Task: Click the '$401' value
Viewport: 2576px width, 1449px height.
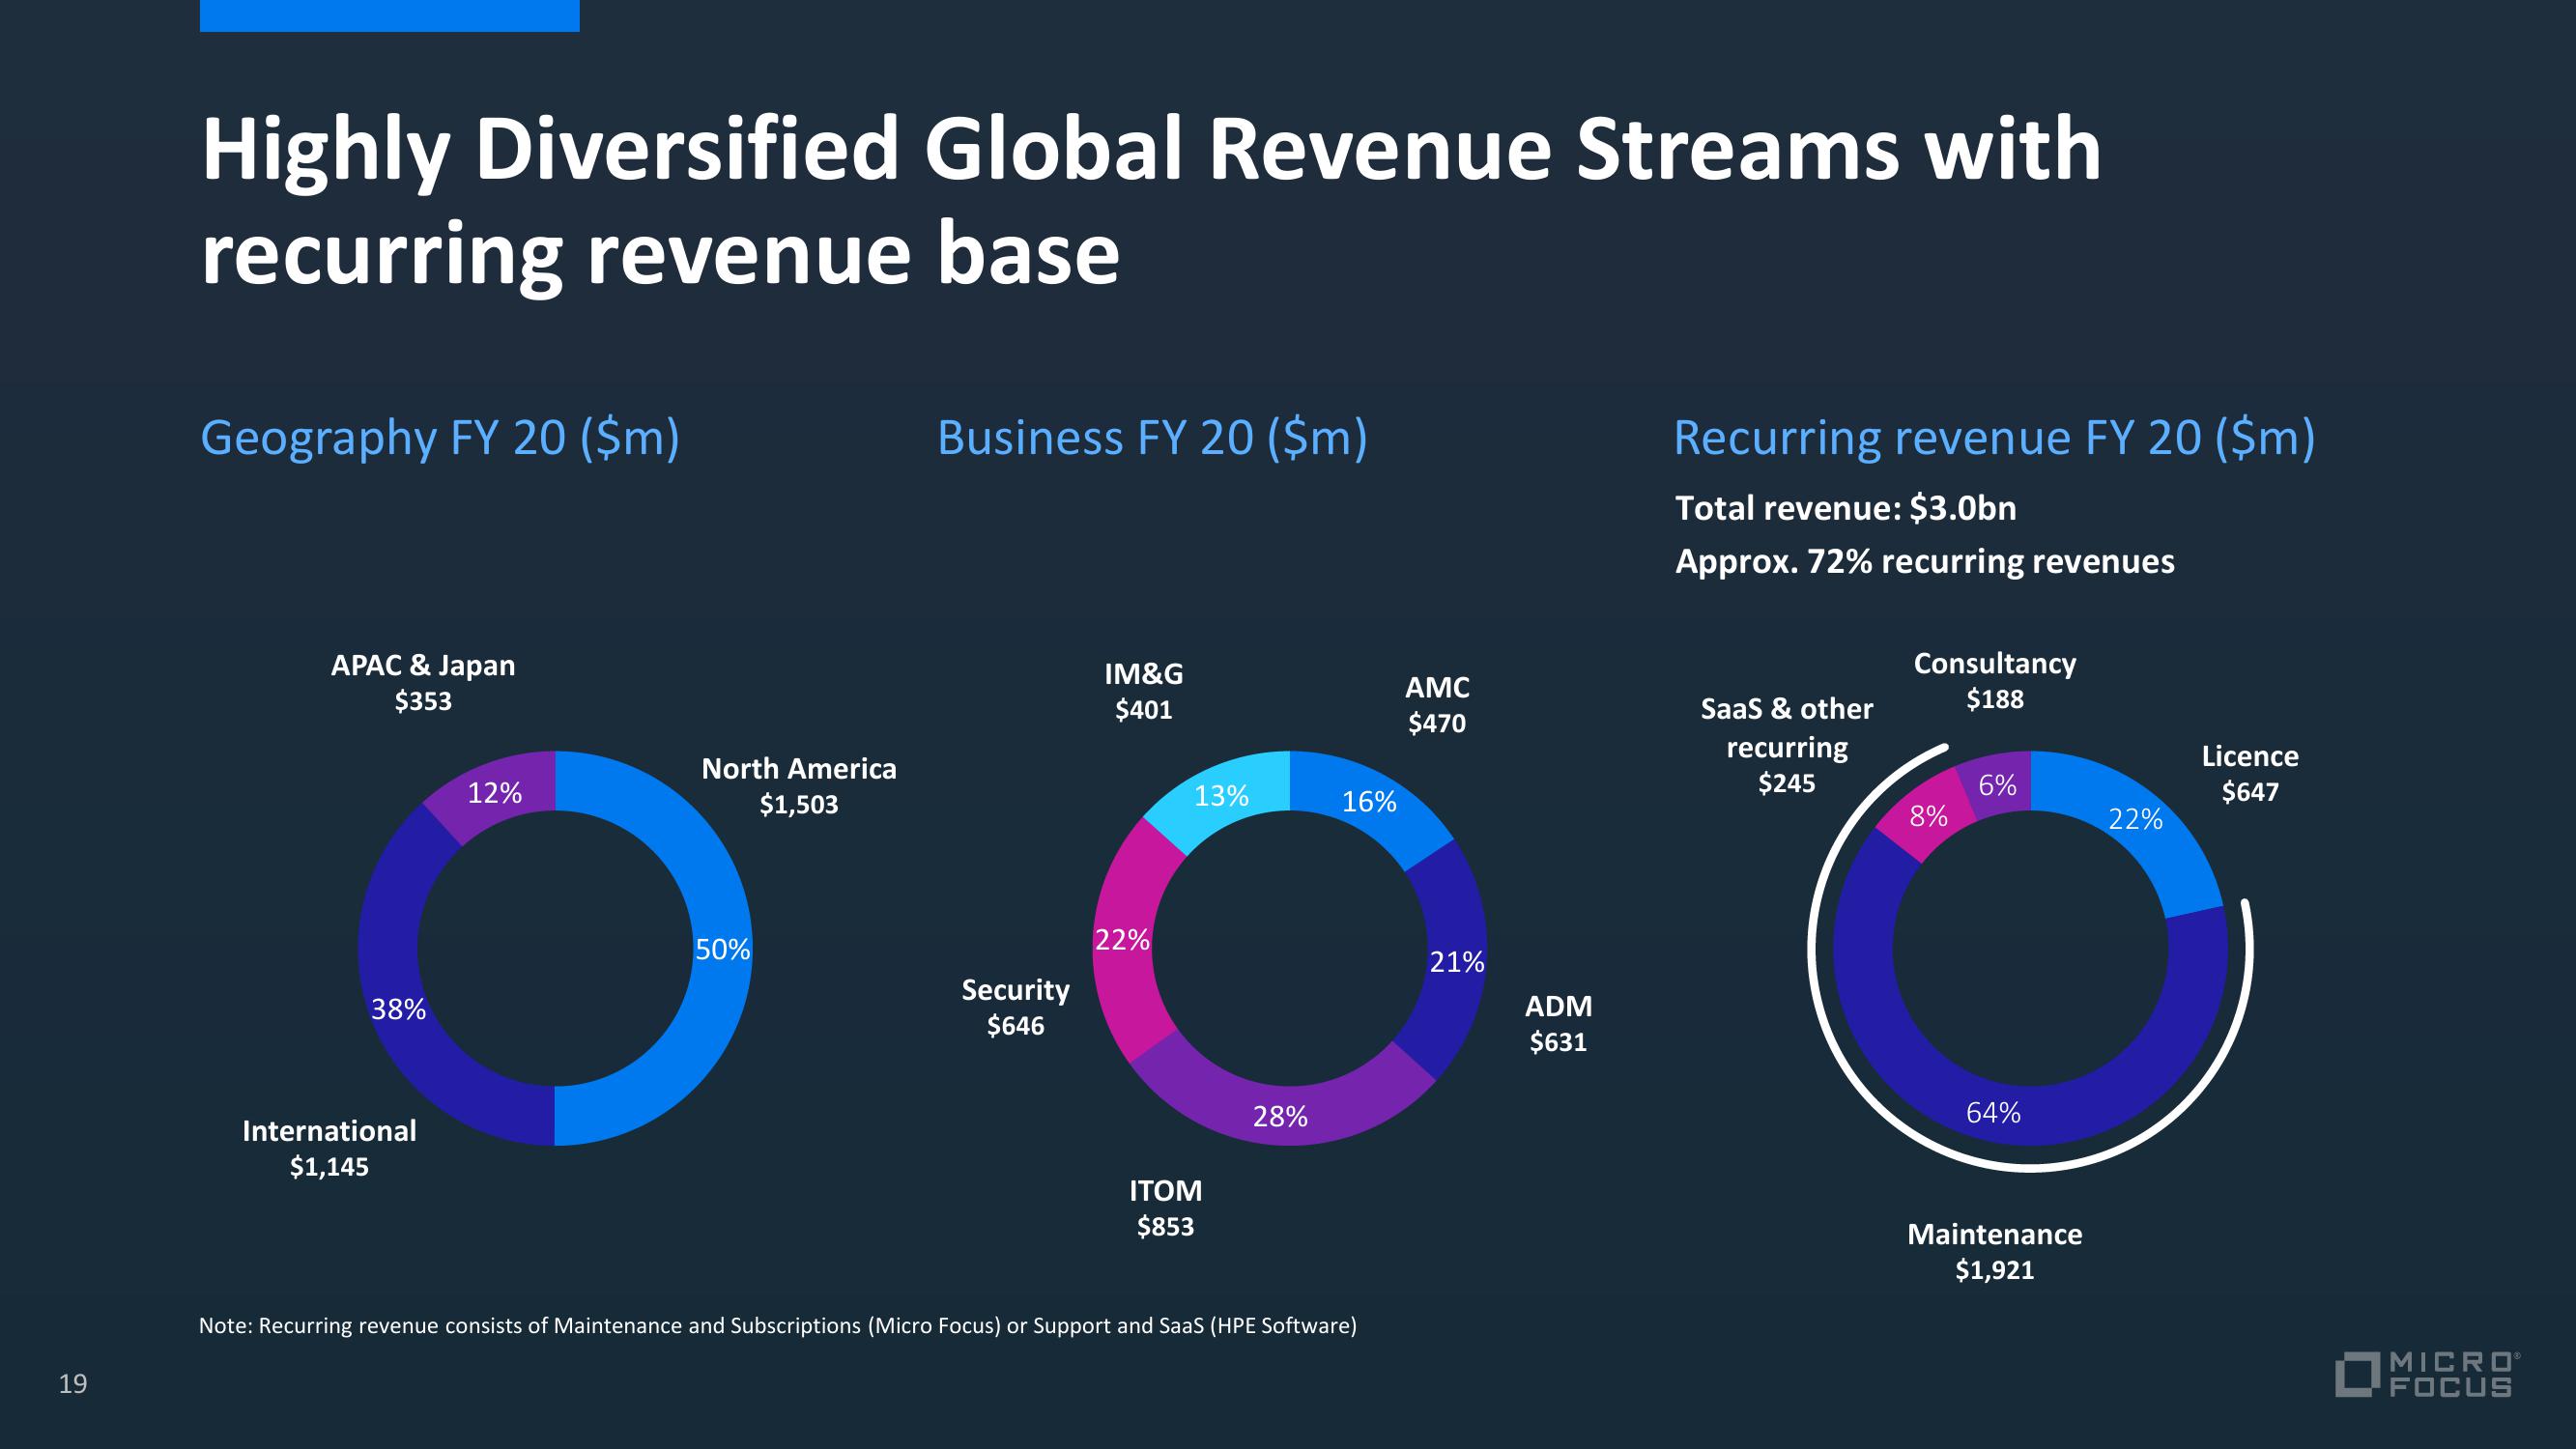Action: [1144, 710]
